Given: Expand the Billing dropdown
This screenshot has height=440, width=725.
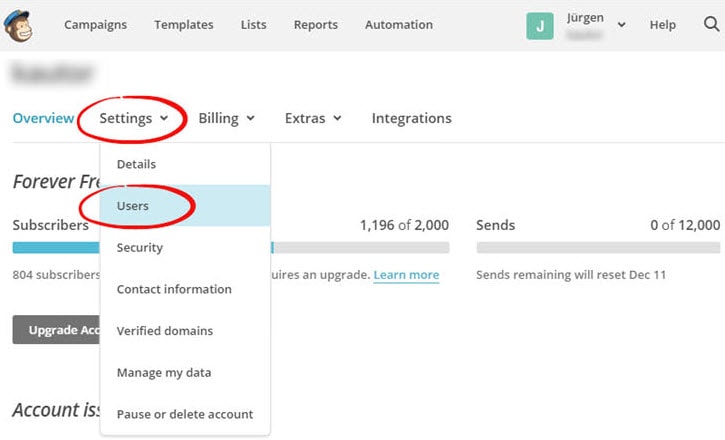Looking at the screenshot, I should (226, 118).
